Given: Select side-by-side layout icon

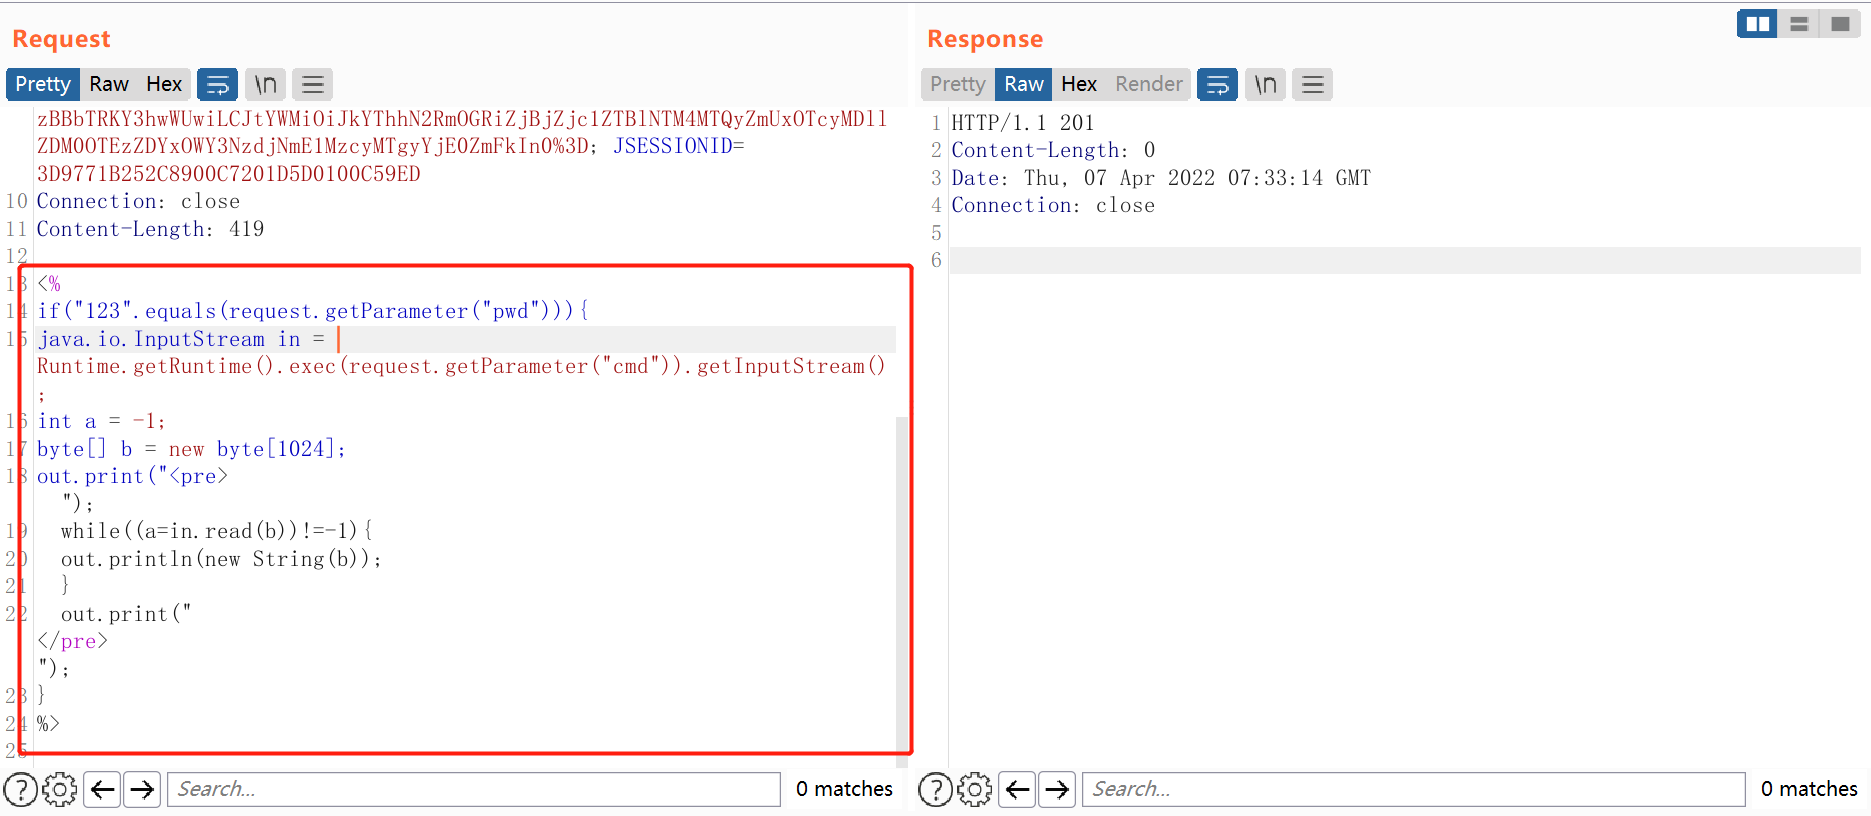Looking at the screenshot, I should 1757,24.
